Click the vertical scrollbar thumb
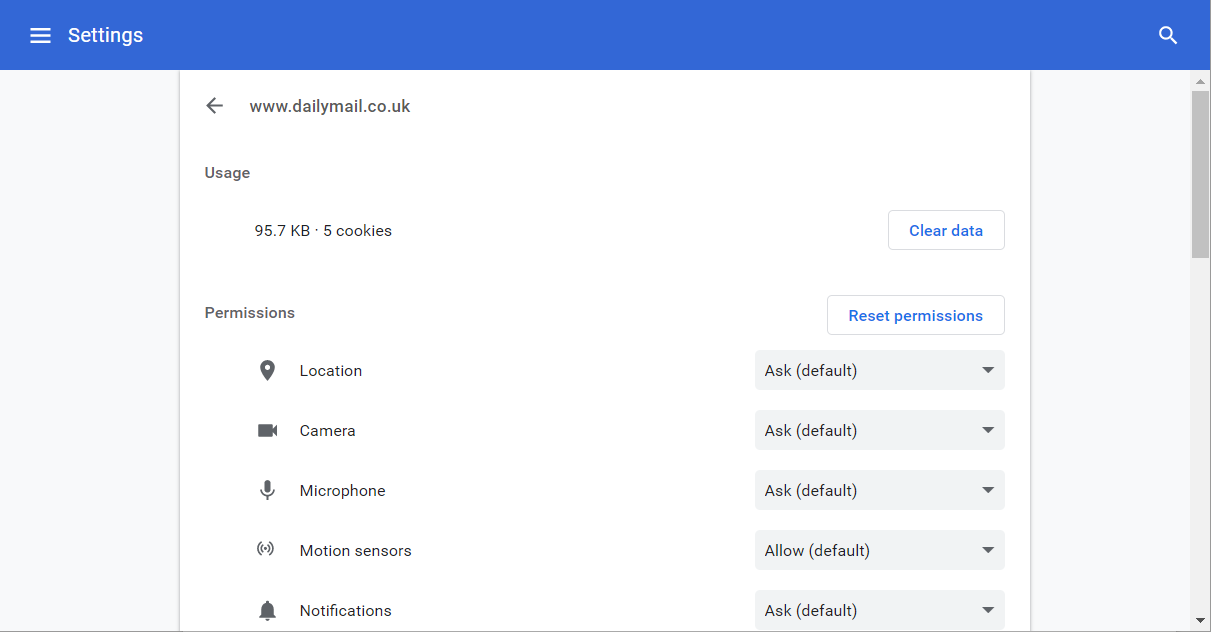The image size is (1211, 632). tap(1201, 174)
